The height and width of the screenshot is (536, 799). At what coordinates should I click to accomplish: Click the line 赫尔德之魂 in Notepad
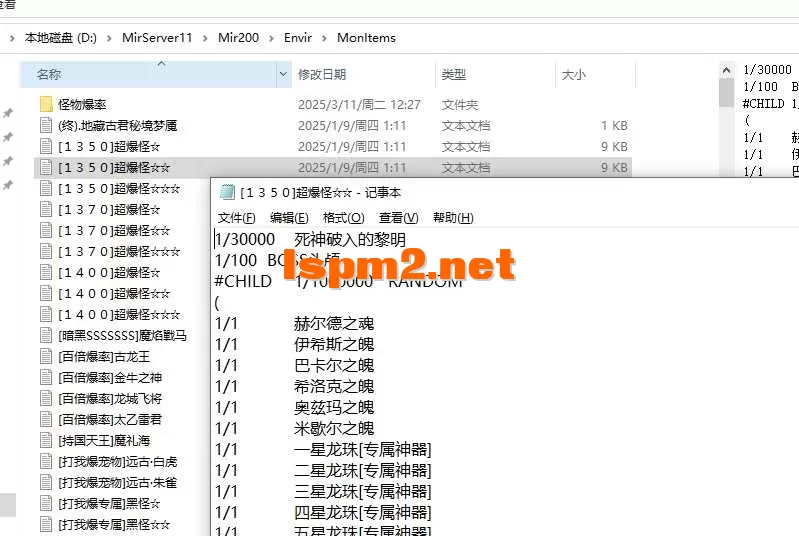[x=334, y=323]
